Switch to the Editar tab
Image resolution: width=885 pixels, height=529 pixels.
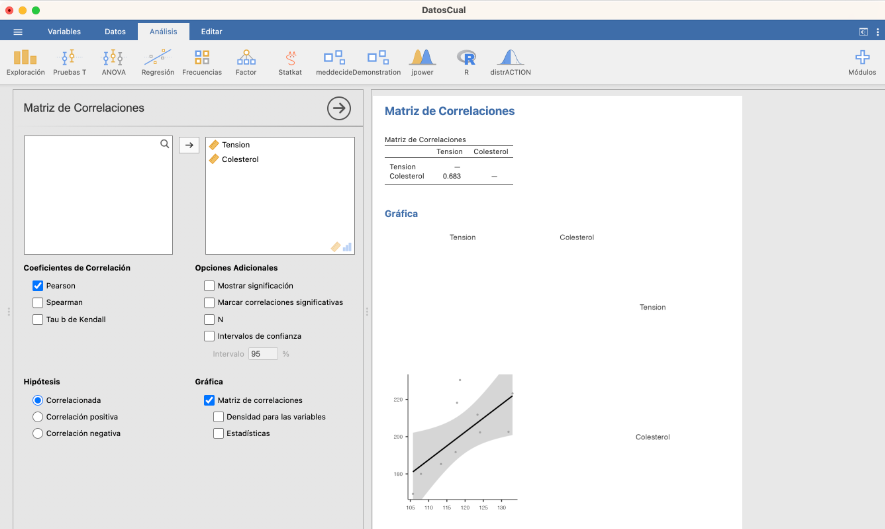click(x=212, y=32)
